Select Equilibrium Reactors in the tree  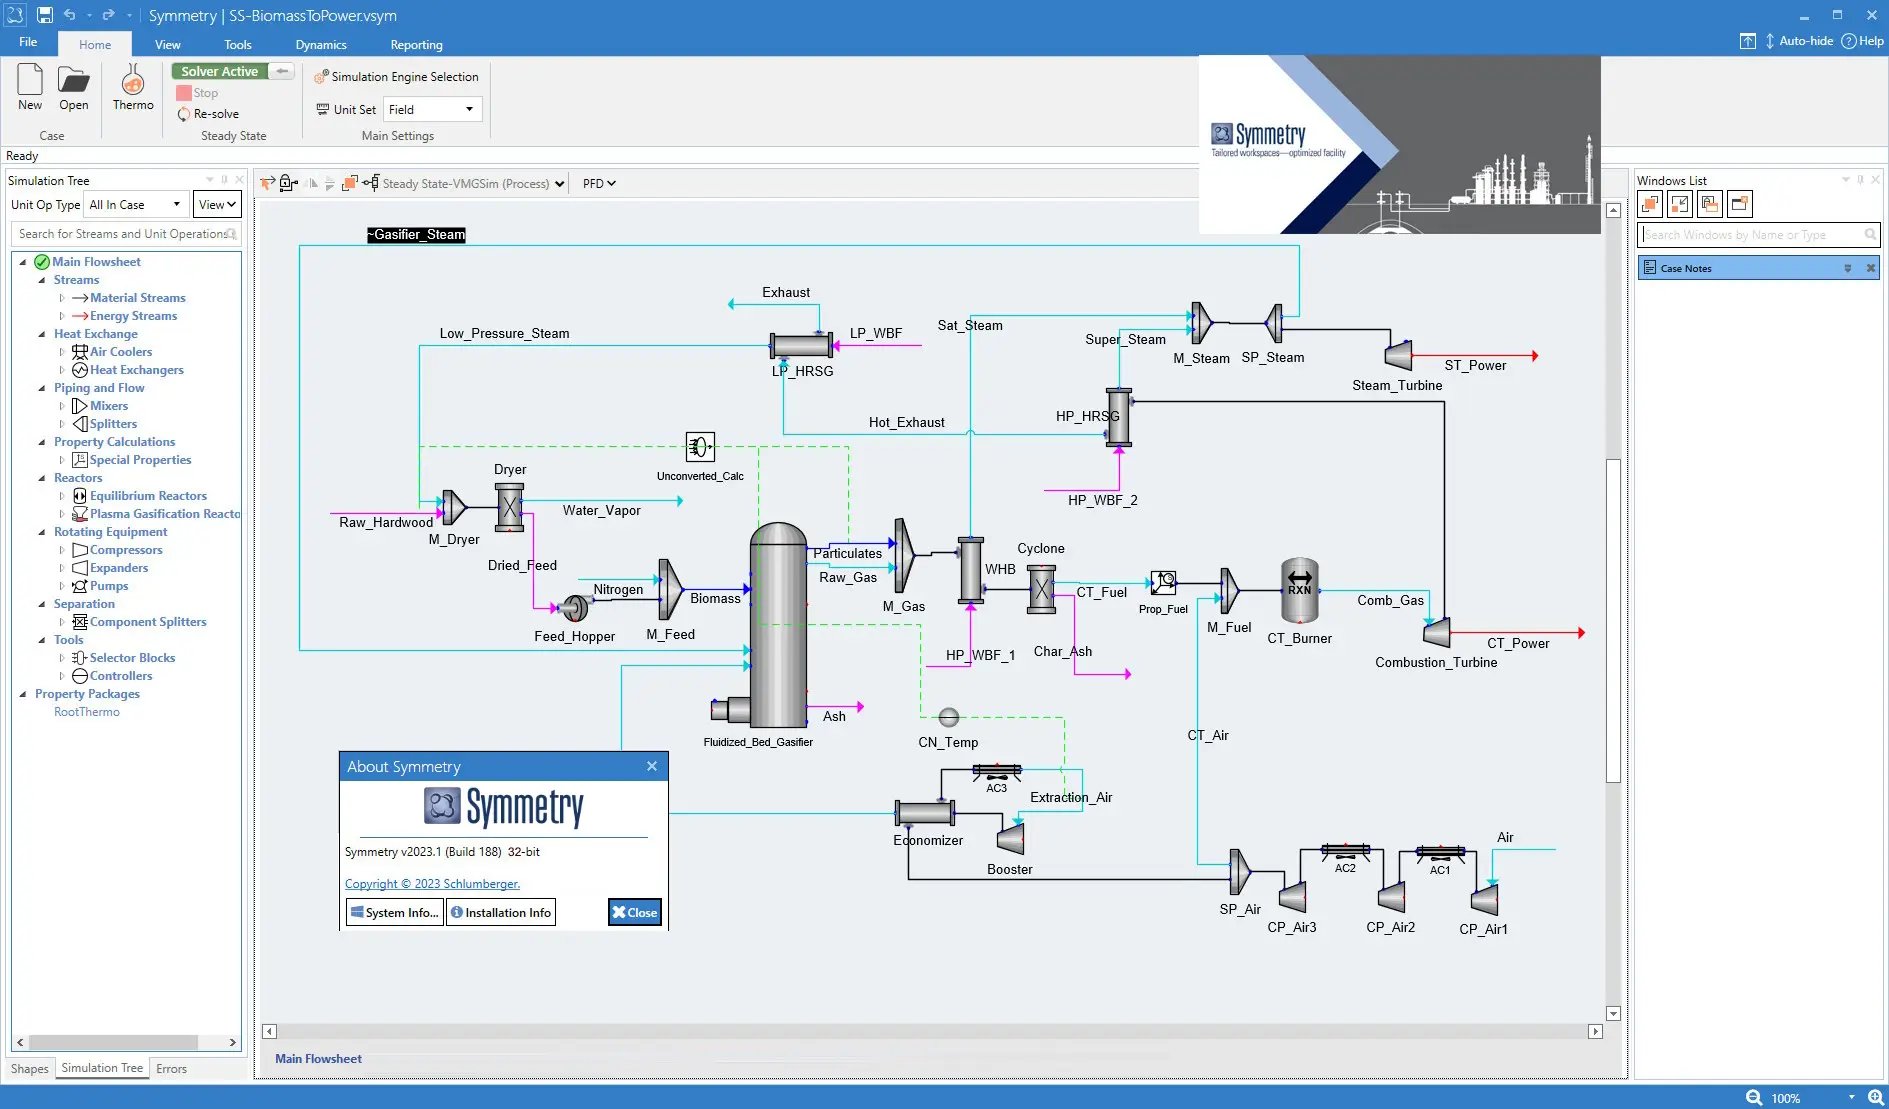148,496
